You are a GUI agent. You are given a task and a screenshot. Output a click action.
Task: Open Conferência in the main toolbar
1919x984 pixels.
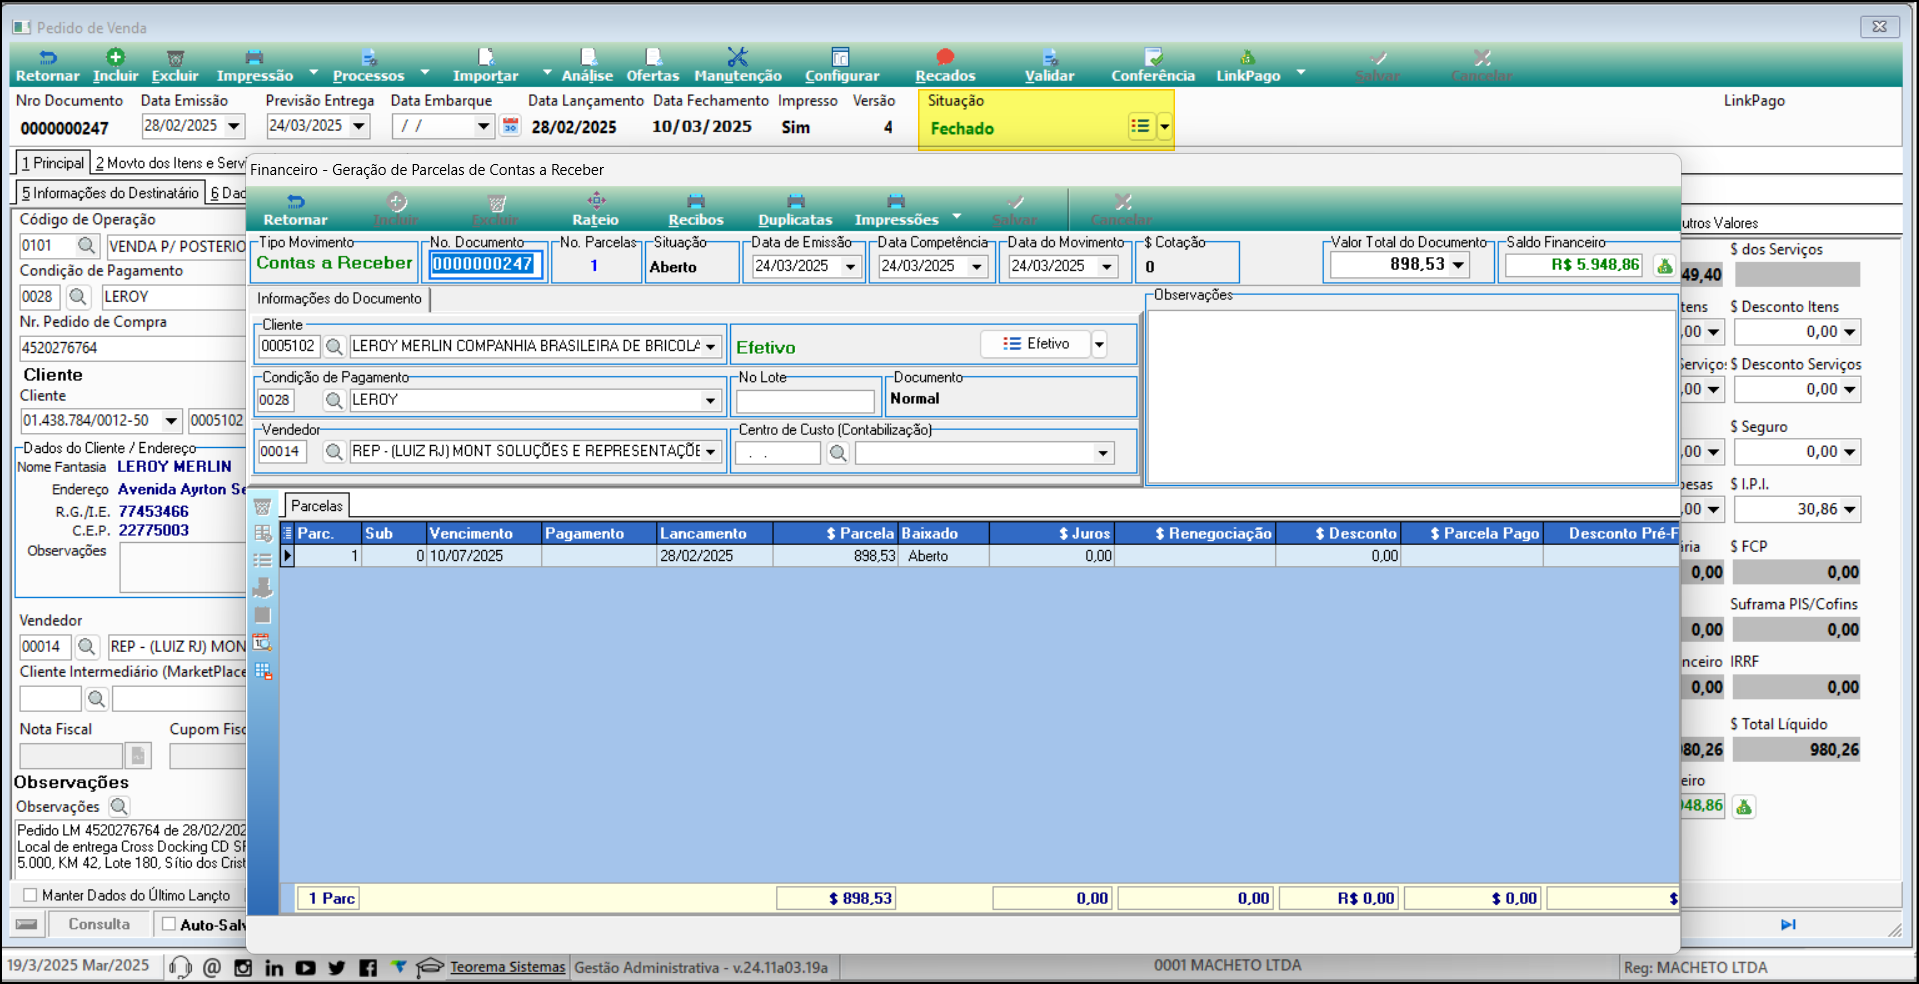pos(1153,66)
